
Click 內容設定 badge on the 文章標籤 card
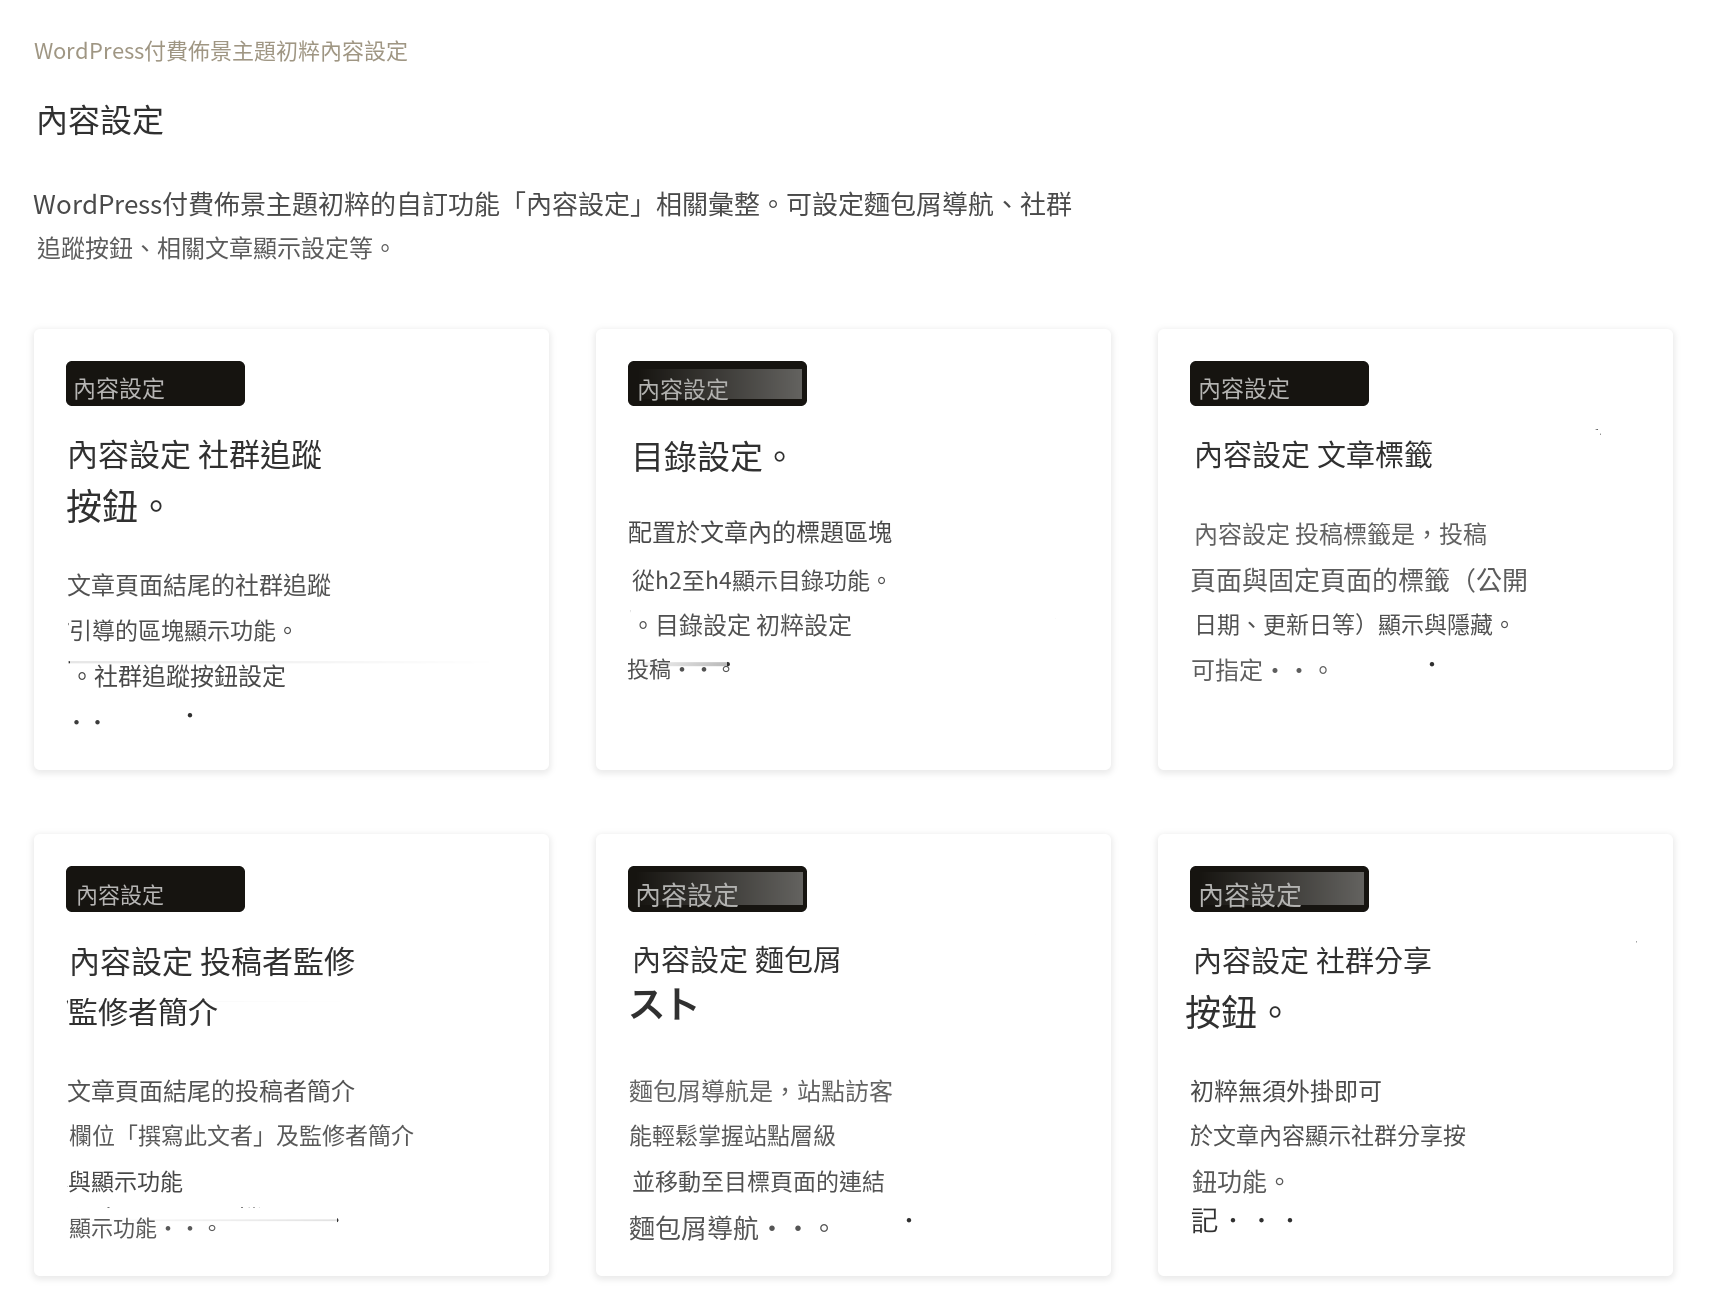click(1279, 384)
